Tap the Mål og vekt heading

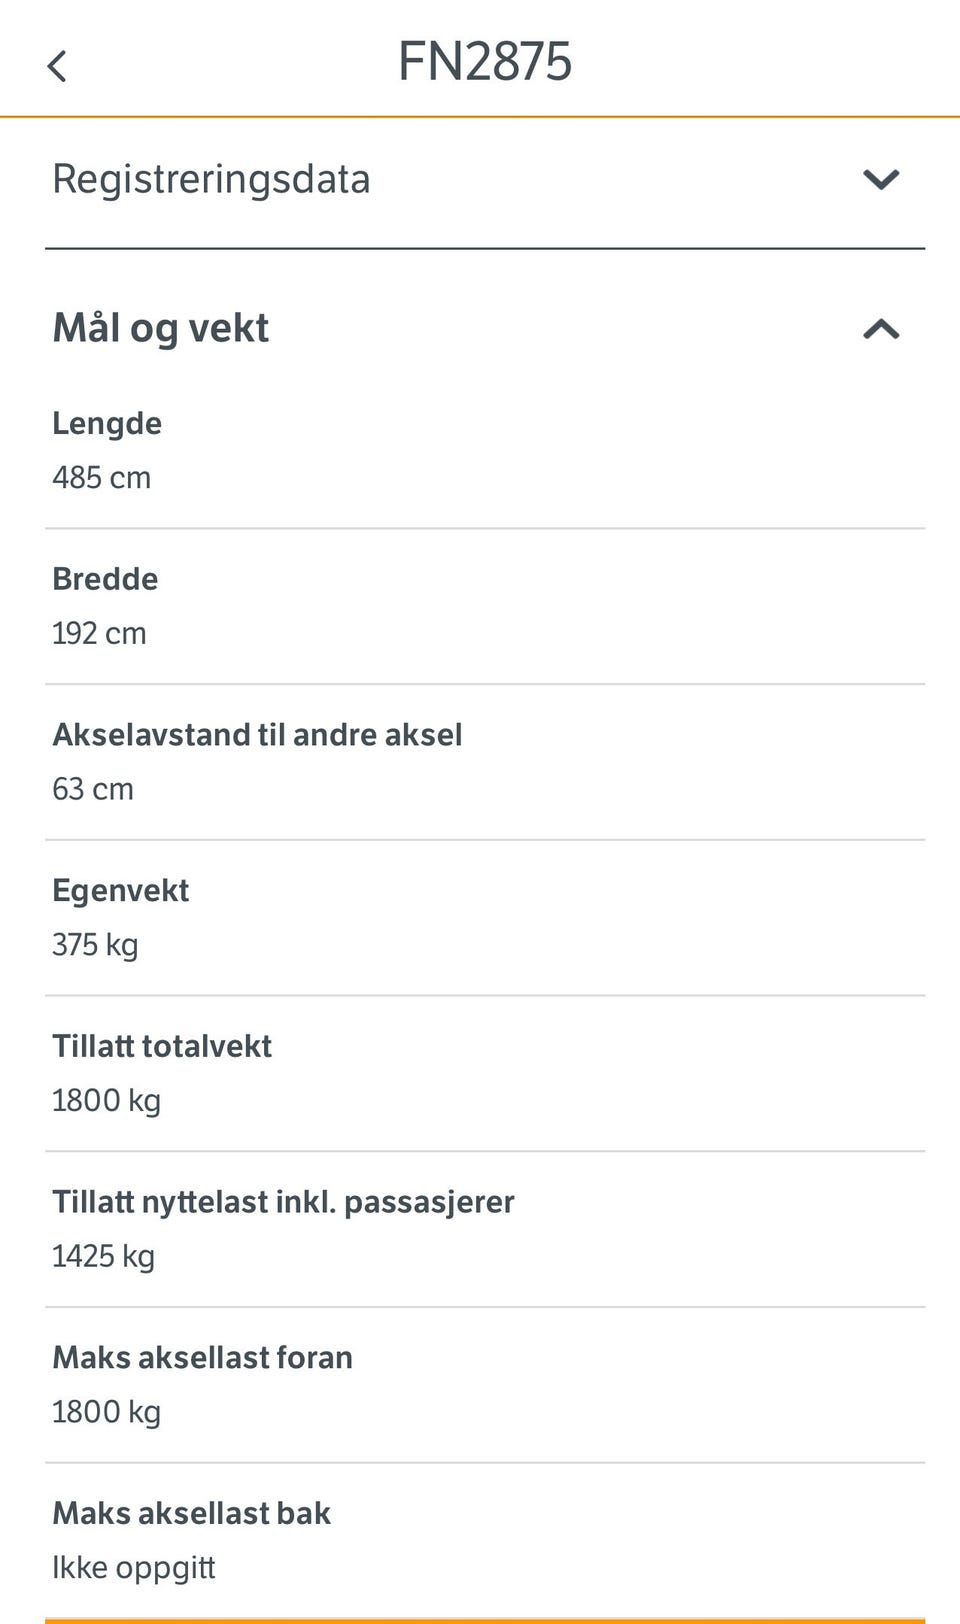pyautogui.click(x=161, y=329)
